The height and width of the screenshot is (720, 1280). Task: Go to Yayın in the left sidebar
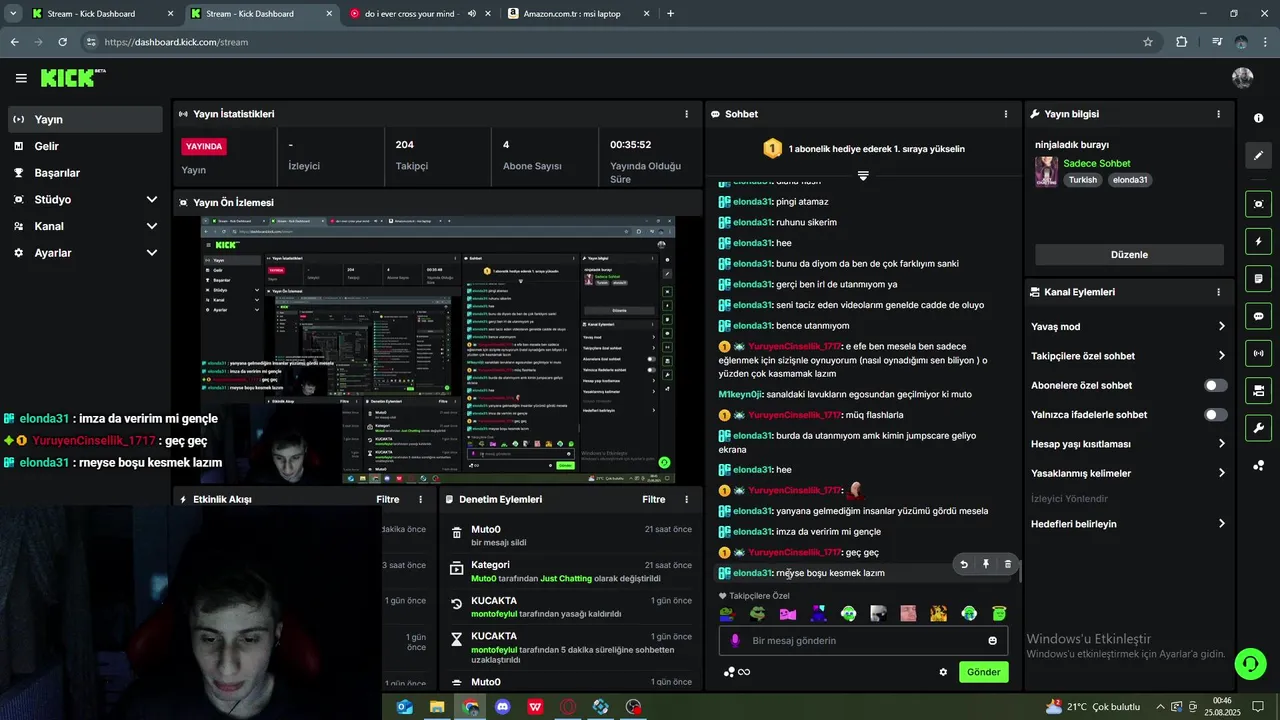click(84, 119)
